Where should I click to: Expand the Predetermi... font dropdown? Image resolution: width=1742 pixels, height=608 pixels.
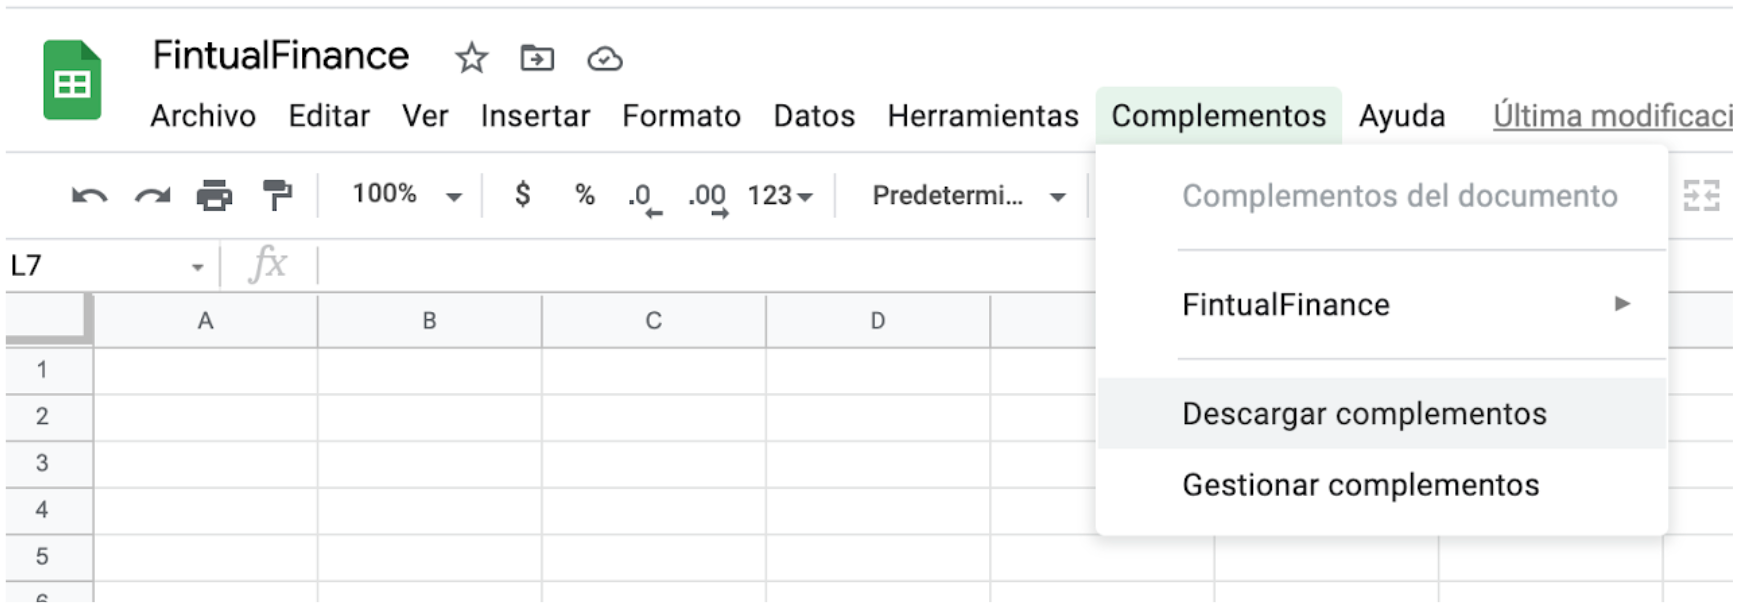[968, 196]
